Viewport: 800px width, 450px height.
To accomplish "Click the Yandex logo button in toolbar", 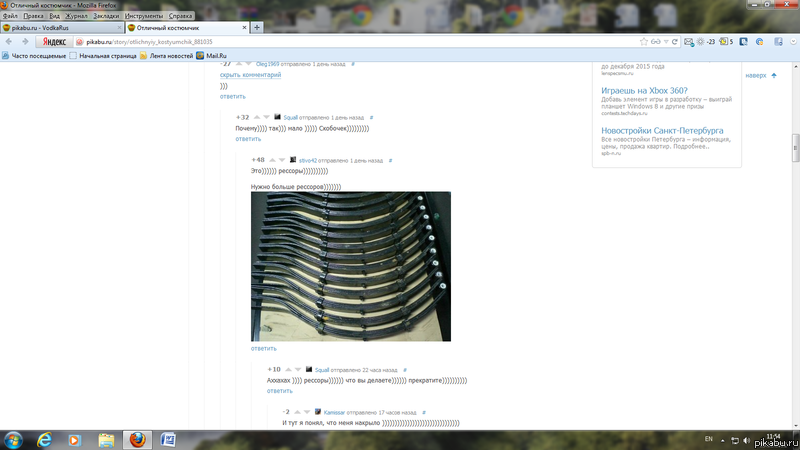I will [x=54, y=42].
